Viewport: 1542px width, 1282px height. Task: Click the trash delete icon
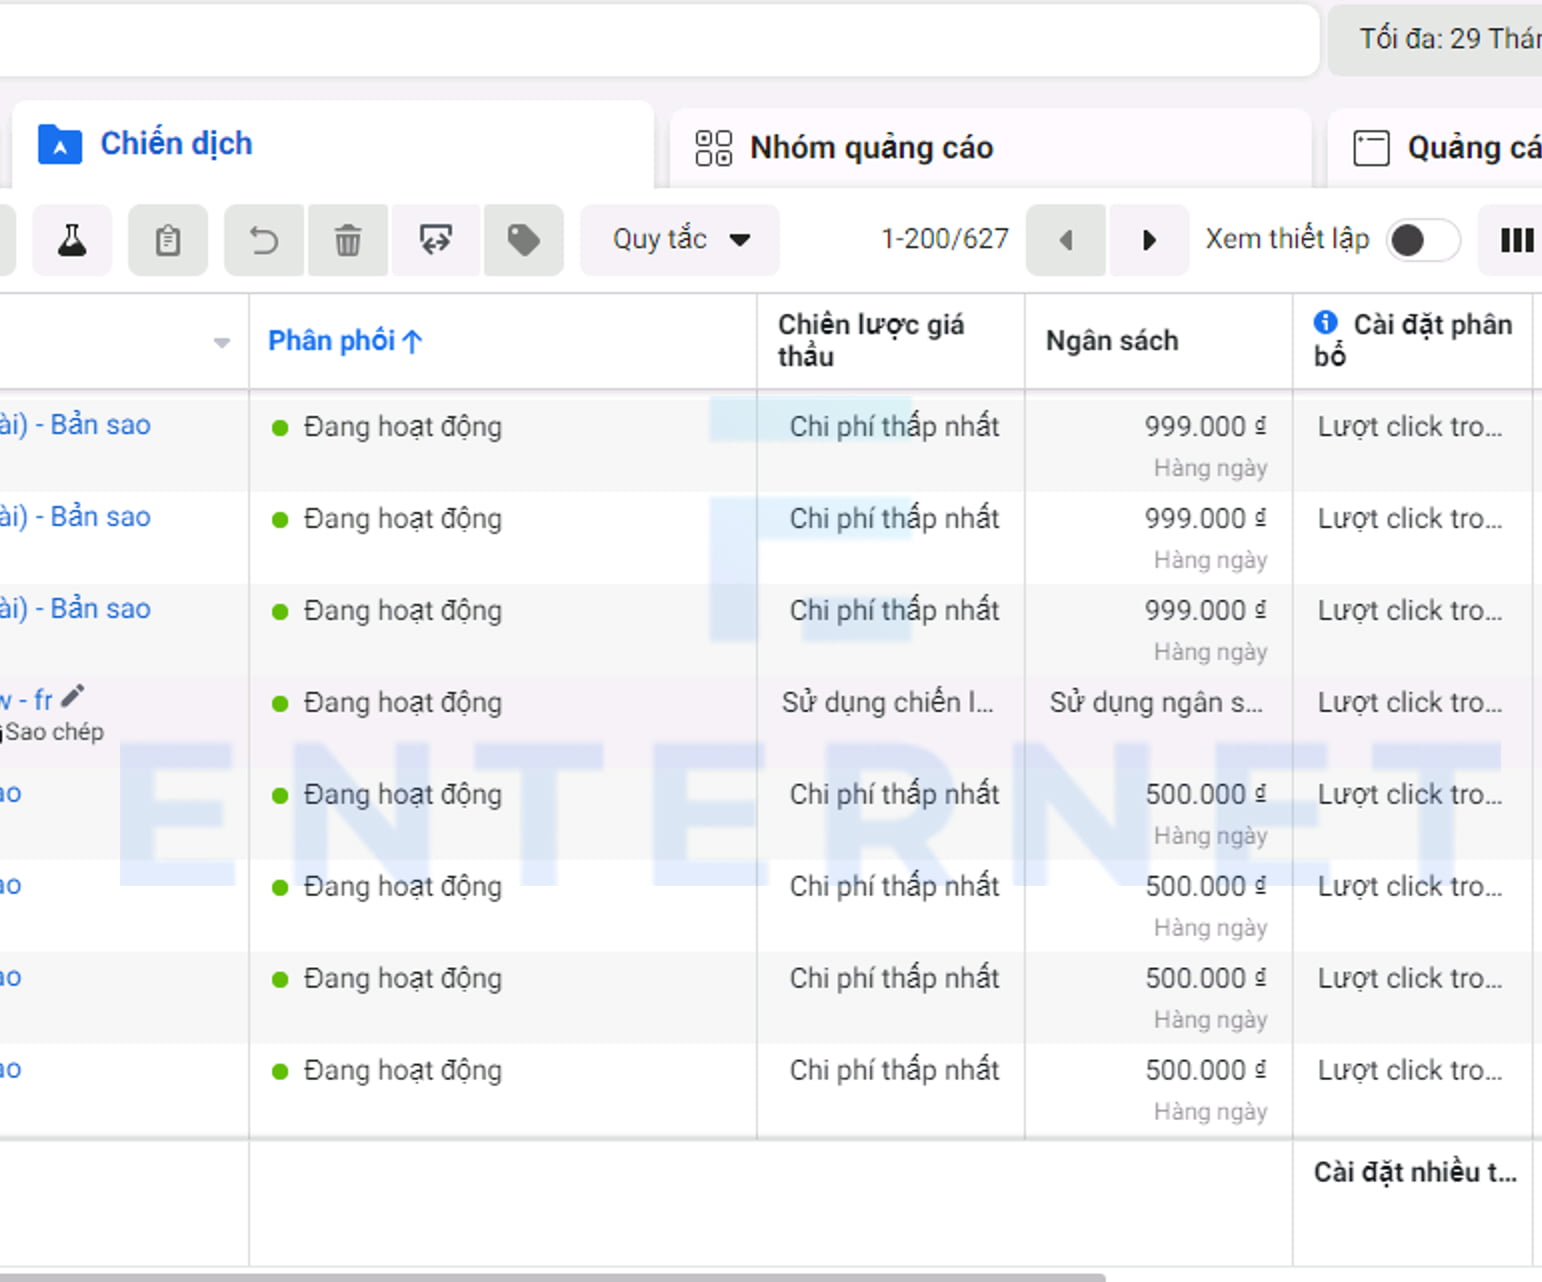point(348,240)
